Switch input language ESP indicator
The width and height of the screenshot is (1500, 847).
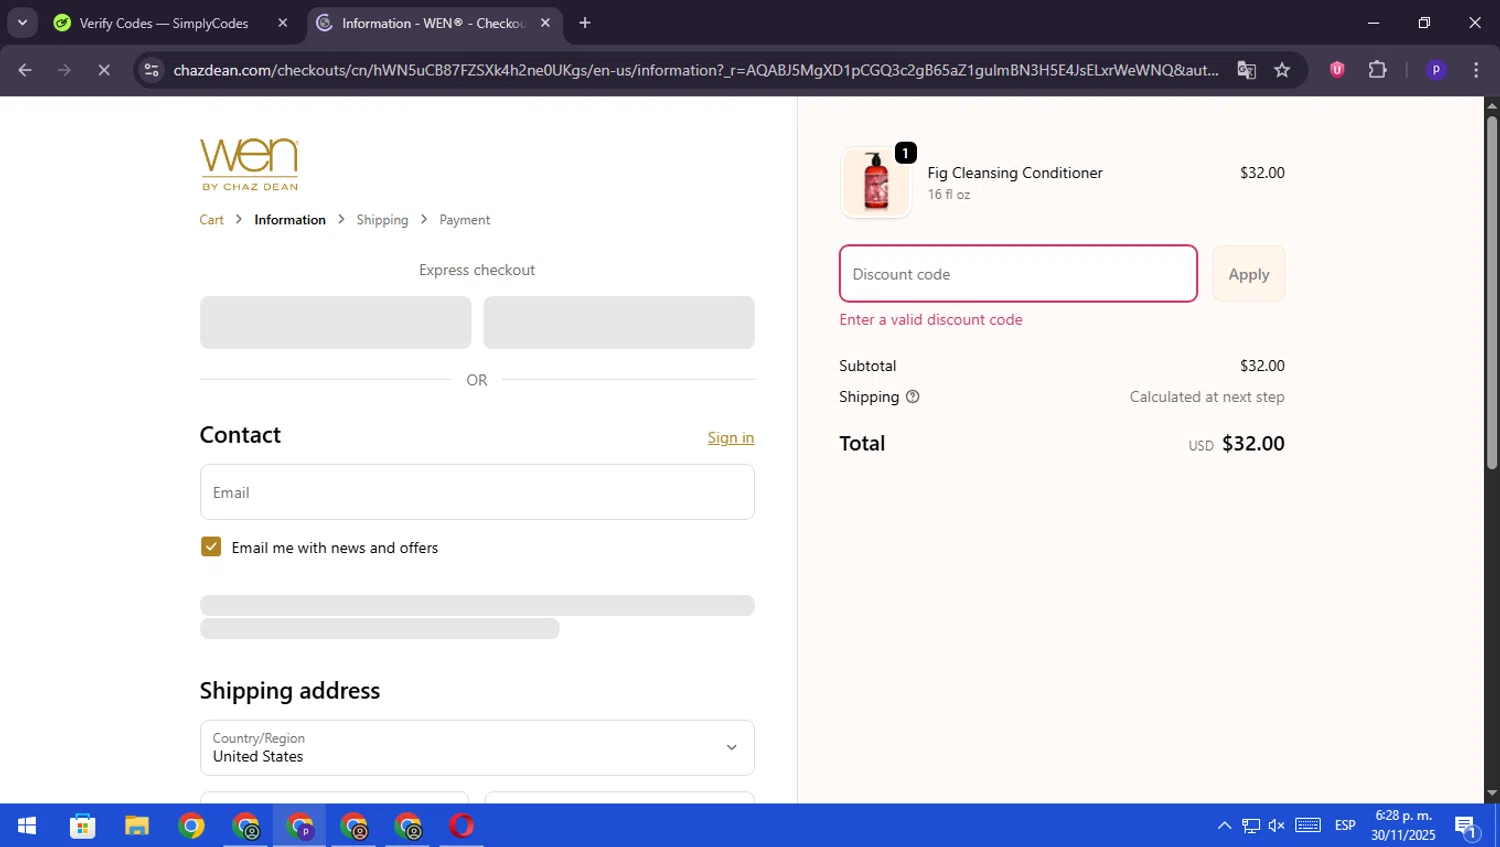pyautogui.click(x=1345, y=826)
